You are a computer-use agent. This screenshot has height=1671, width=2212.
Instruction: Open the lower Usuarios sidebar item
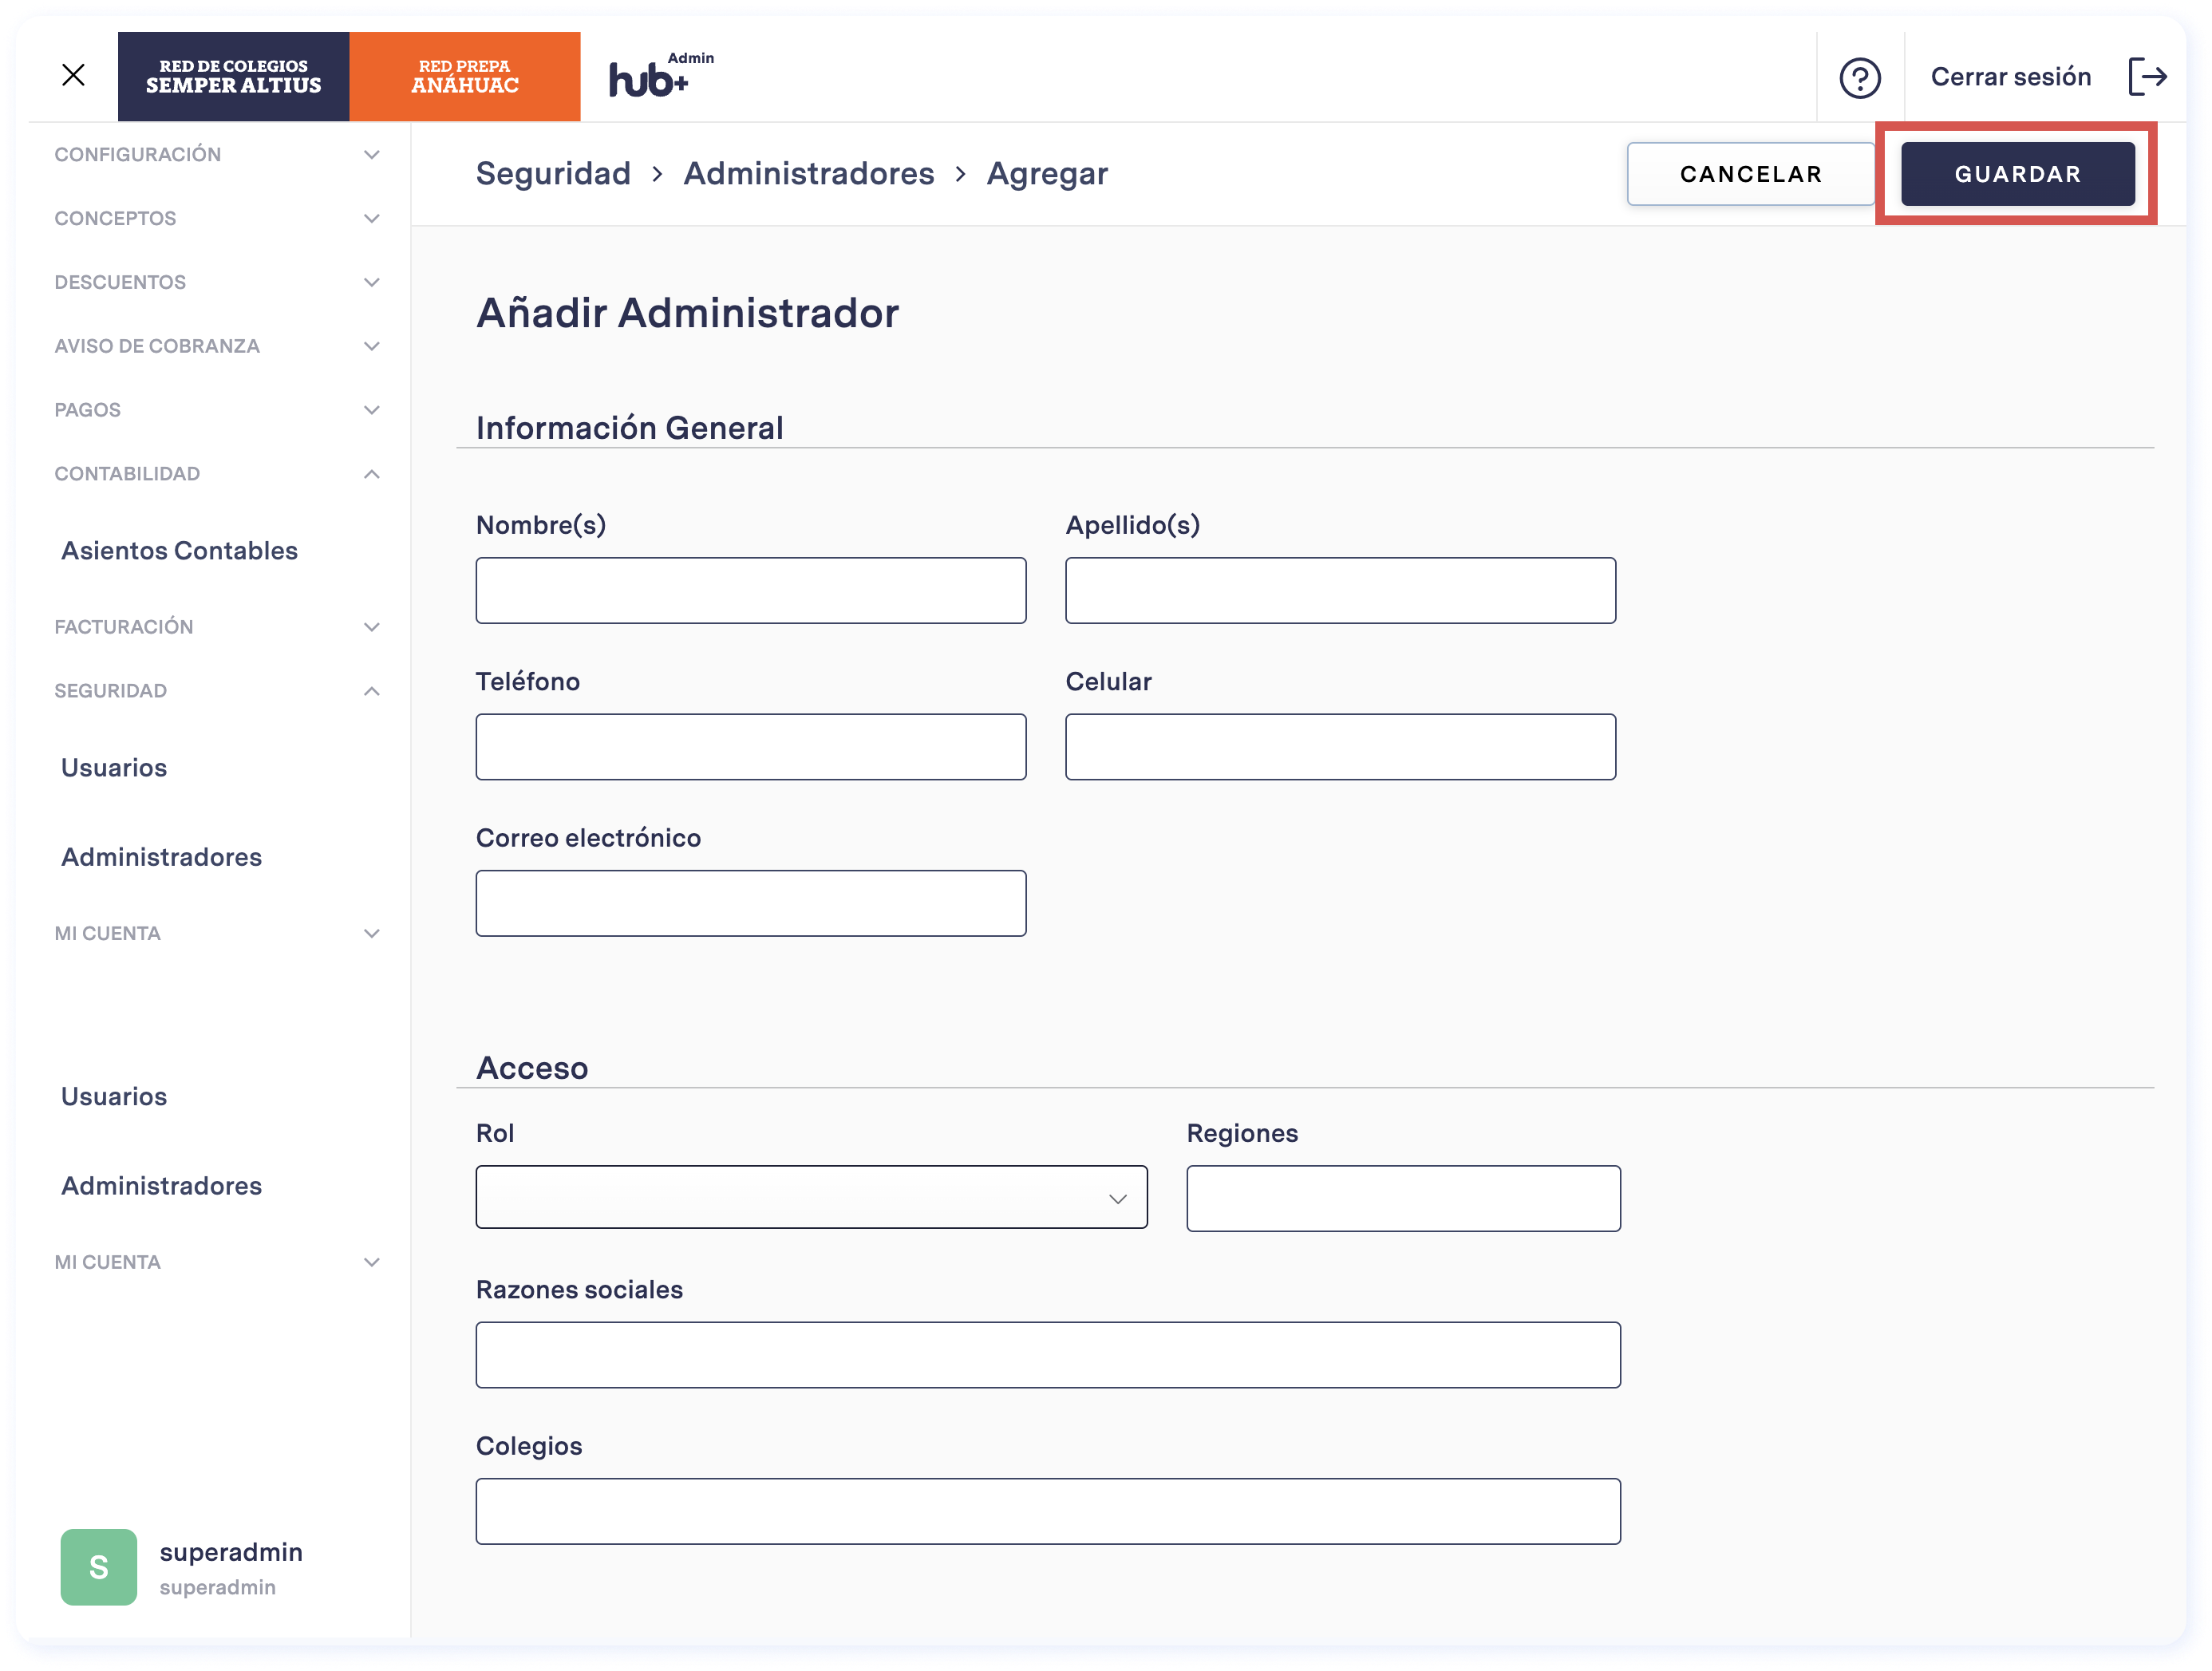click(x=114, y=1096)
